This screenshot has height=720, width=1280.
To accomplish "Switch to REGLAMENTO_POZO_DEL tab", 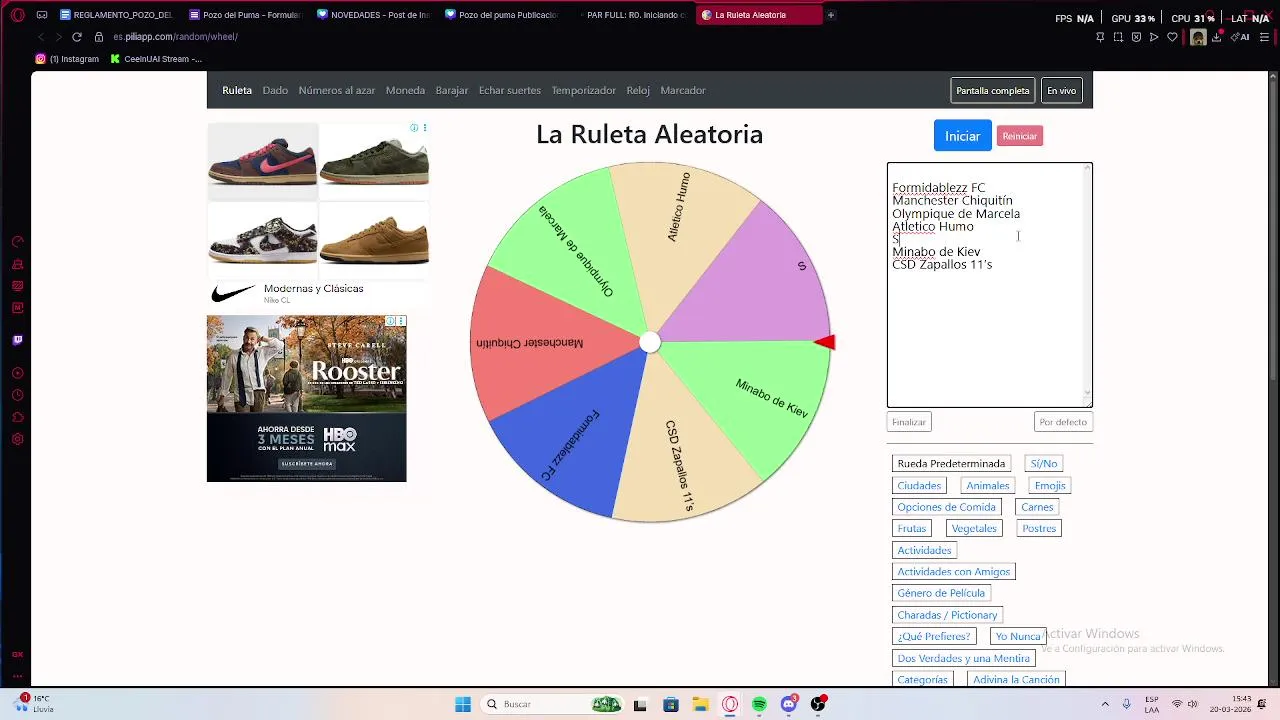I will pos(116,15).
